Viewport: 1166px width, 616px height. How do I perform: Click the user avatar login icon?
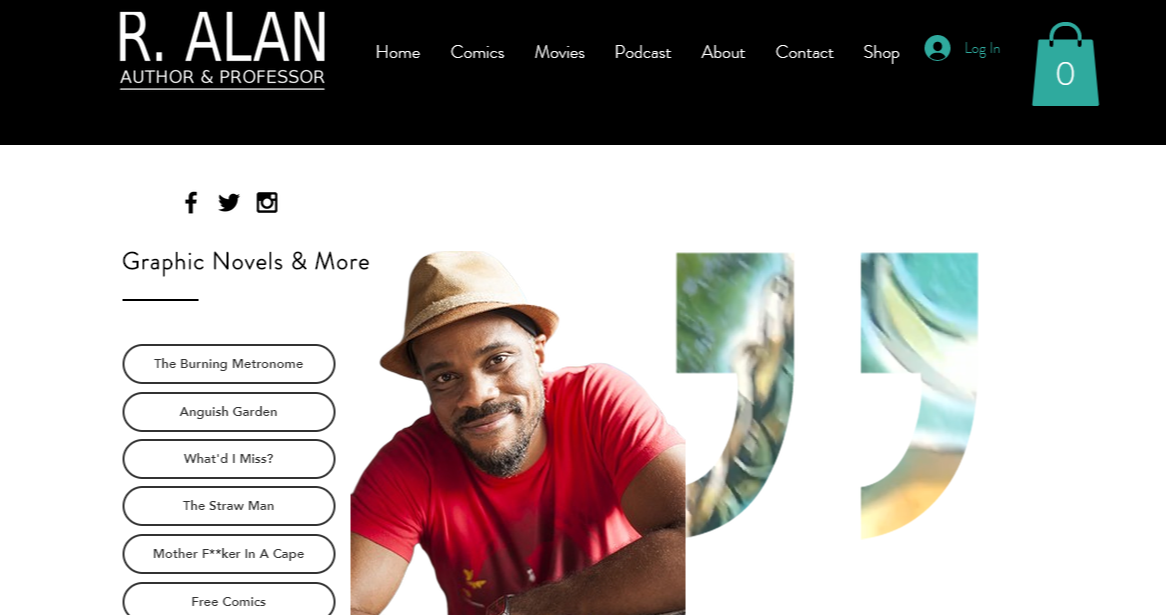click(937, 48)
